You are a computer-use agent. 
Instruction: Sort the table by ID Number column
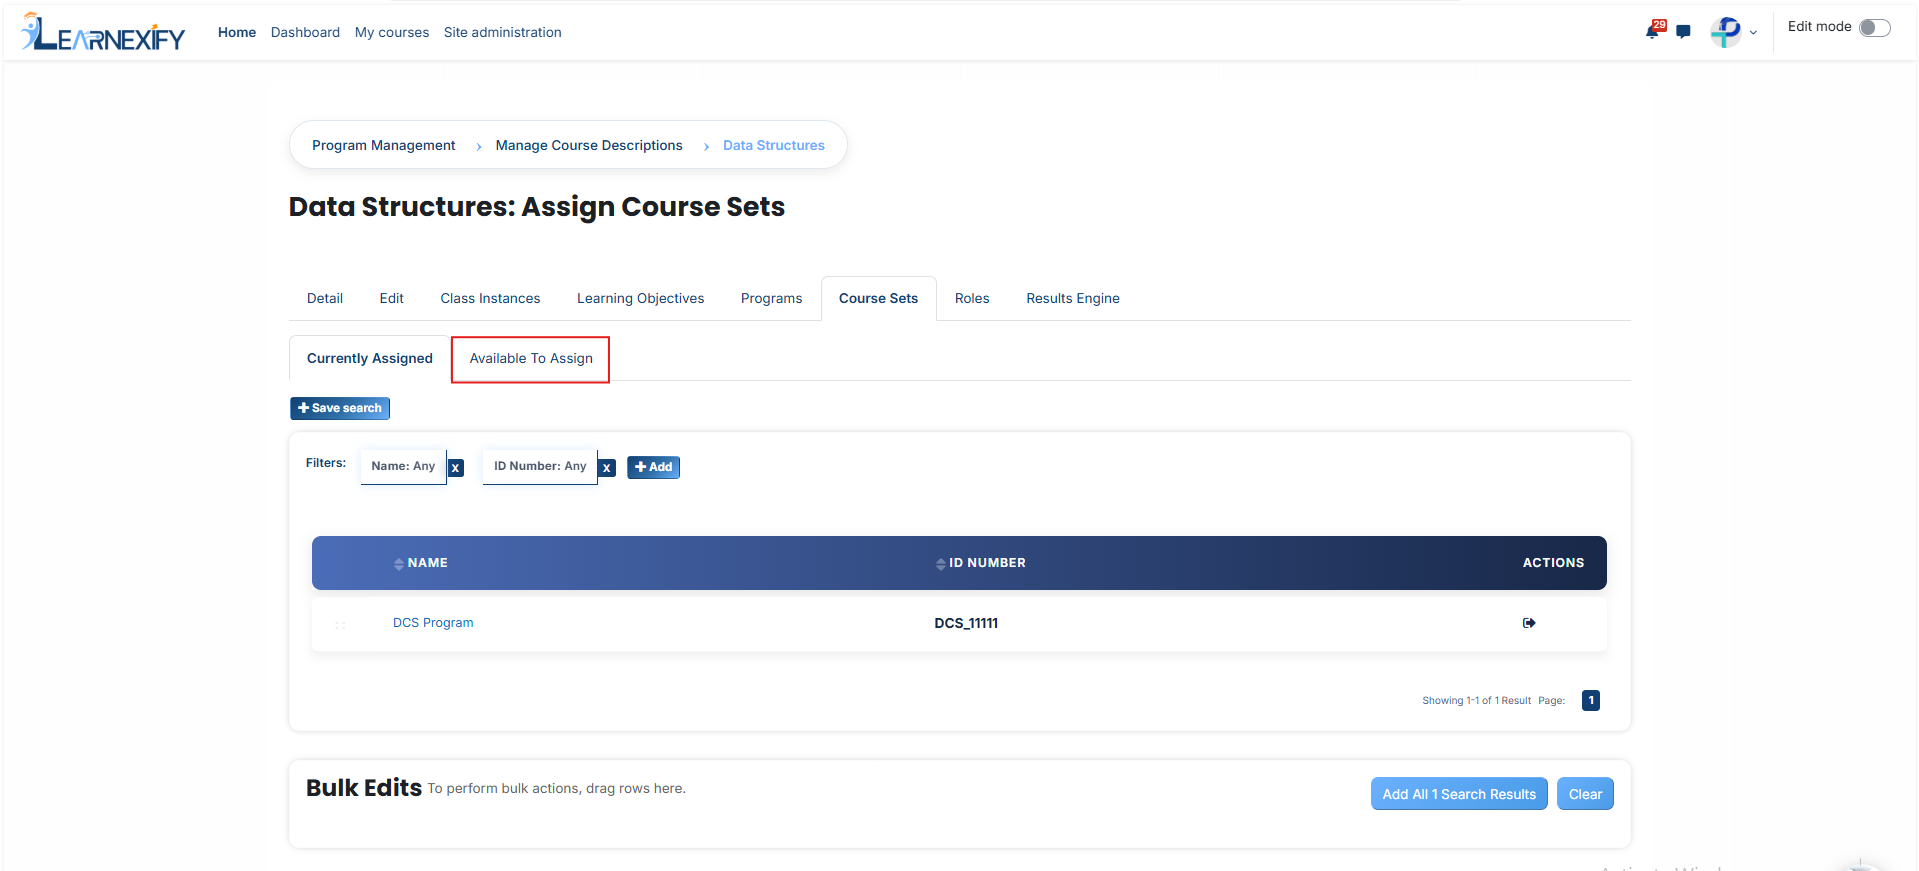pos(981,563)
